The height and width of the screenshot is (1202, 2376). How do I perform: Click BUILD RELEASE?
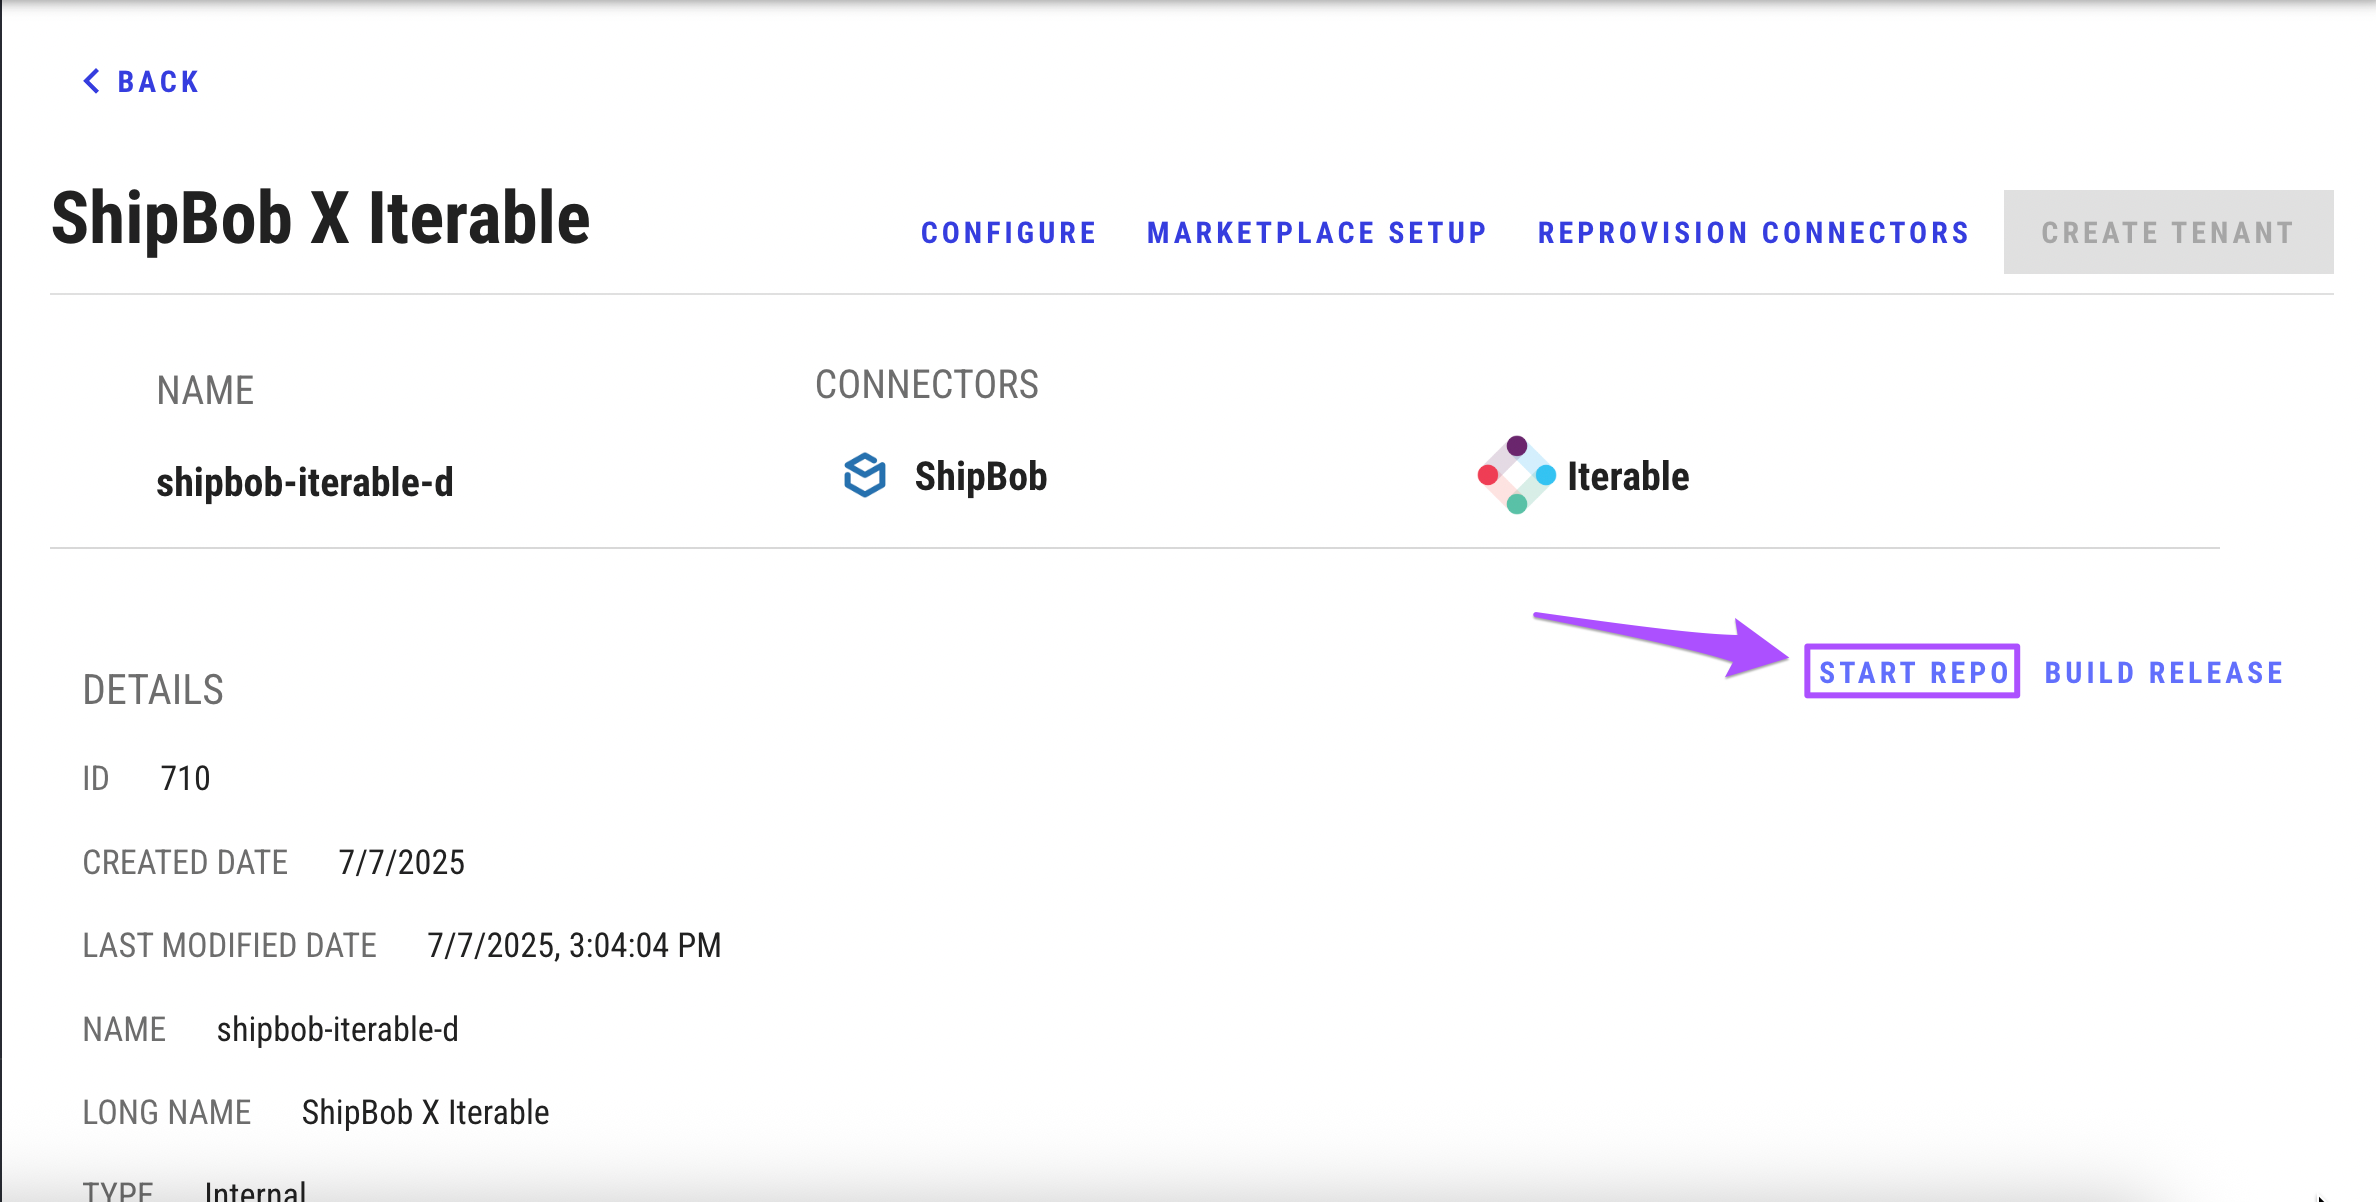tap(2164, 673)
